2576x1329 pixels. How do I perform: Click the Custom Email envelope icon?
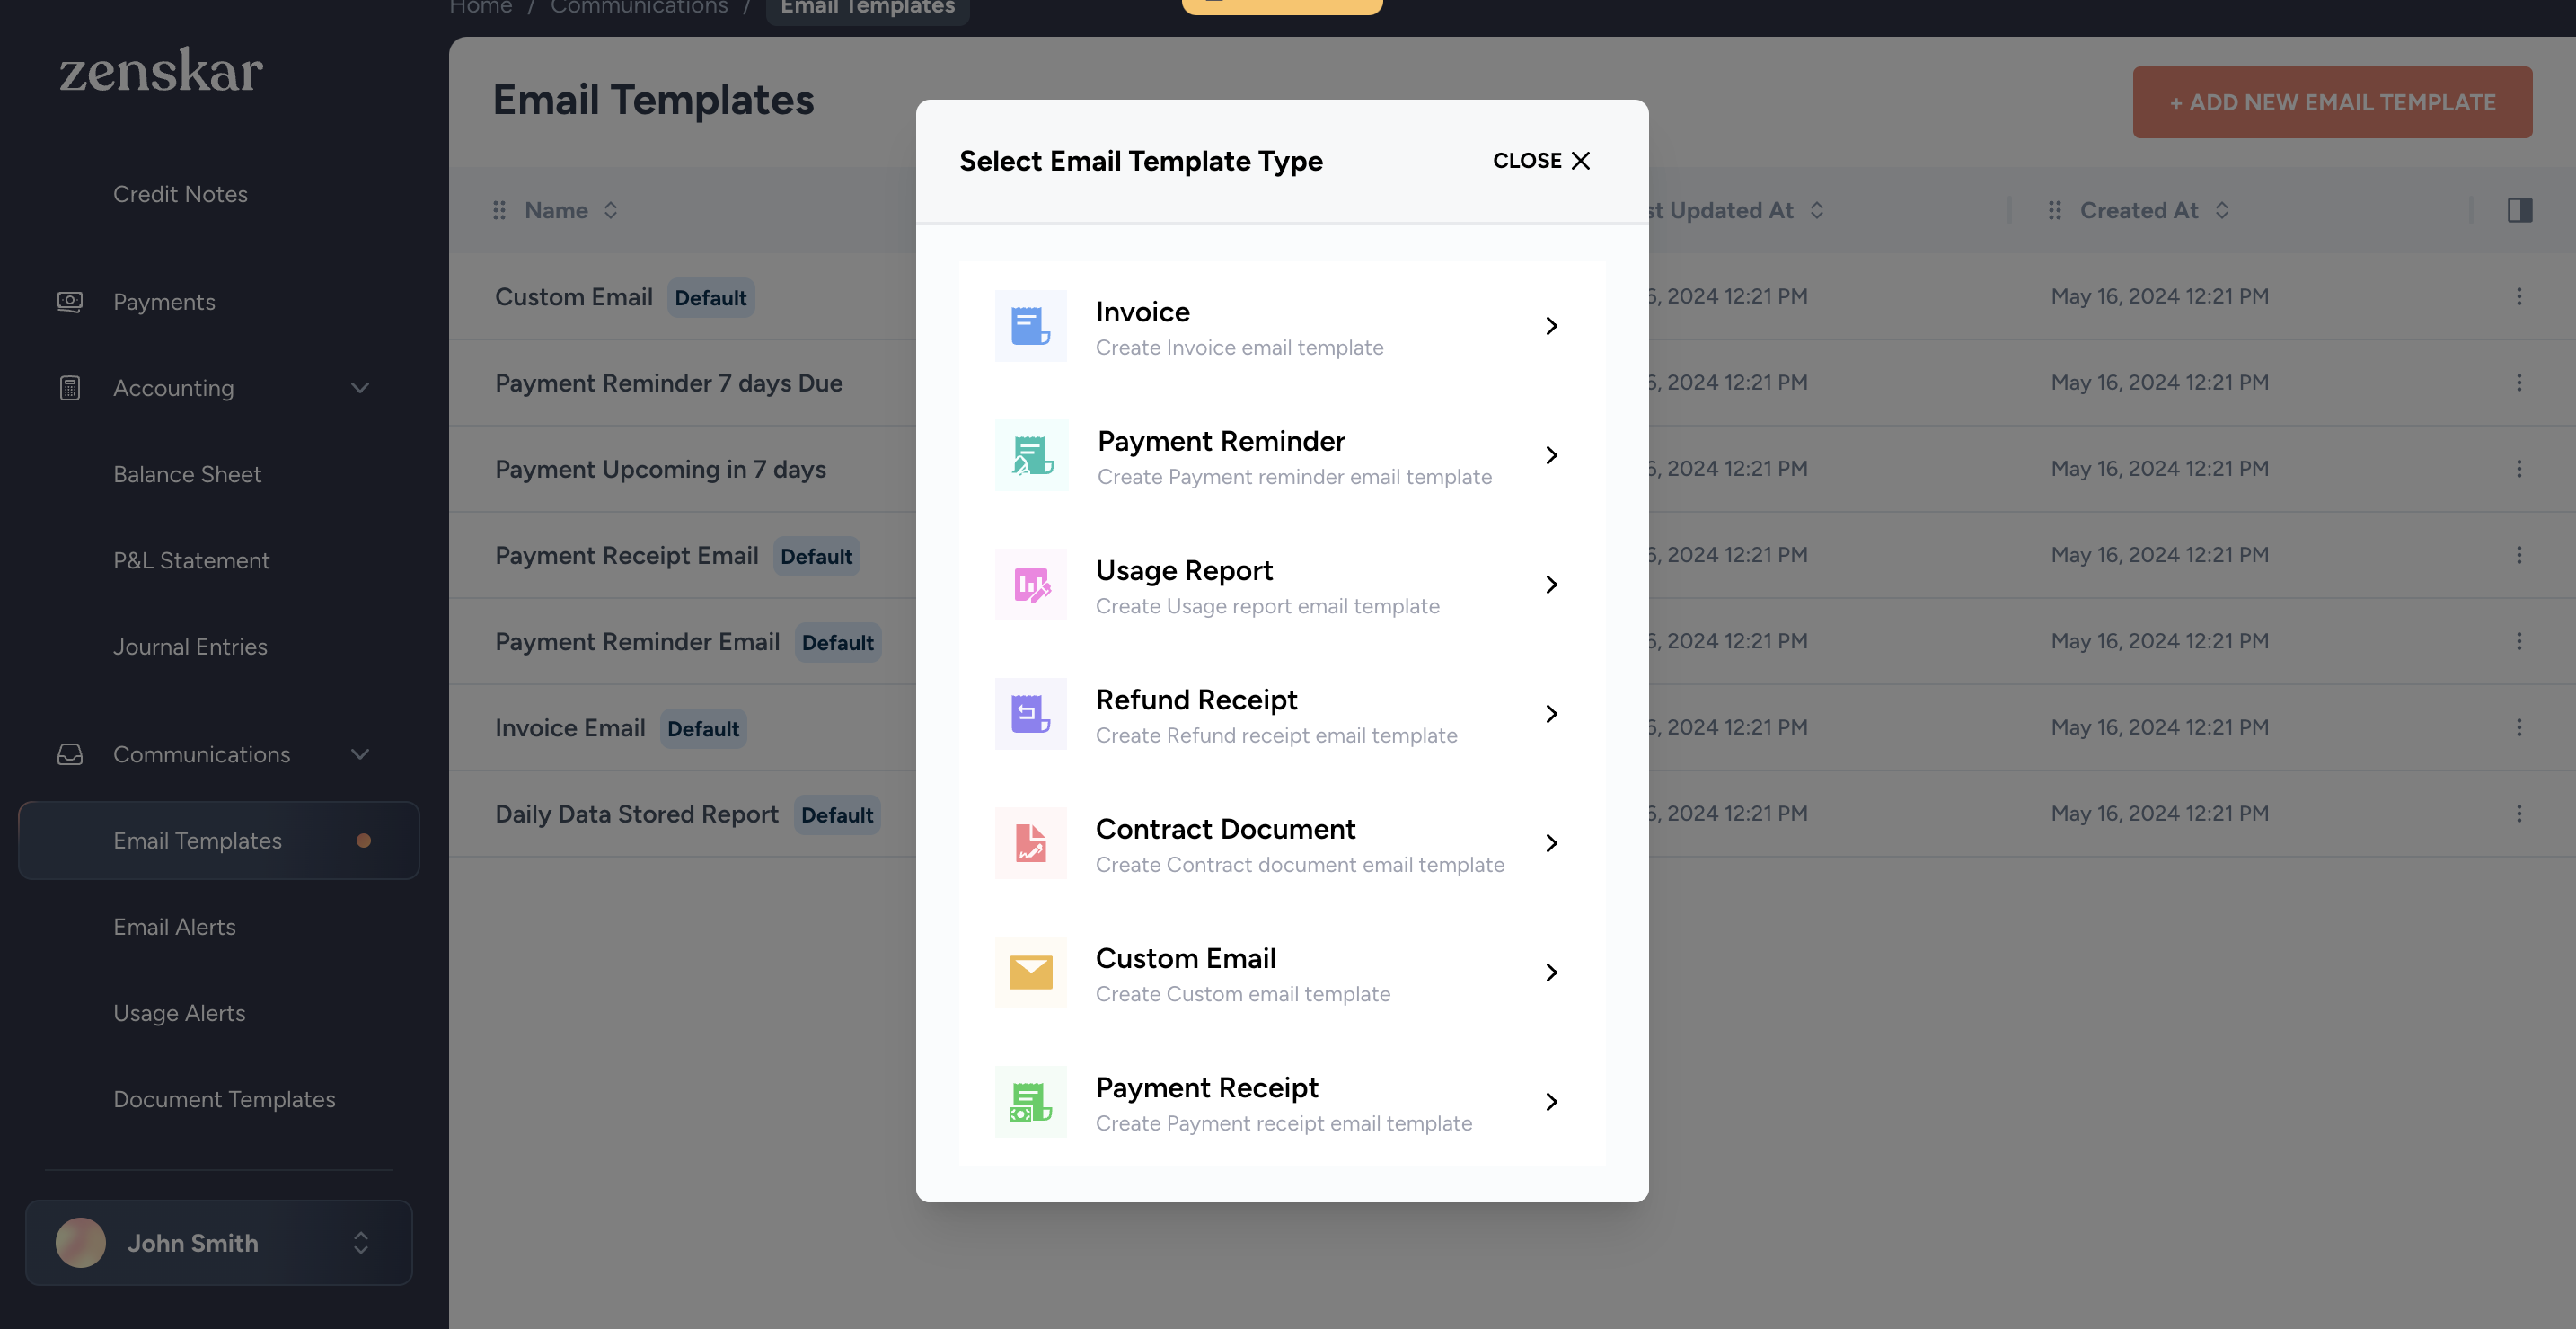(1031, 972)
